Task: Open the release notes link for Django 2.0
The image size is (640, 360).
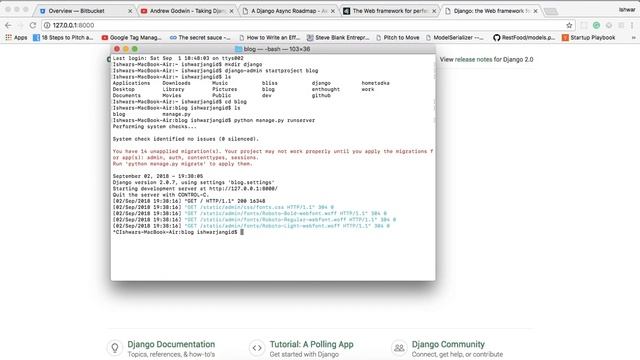Action: 473,60
